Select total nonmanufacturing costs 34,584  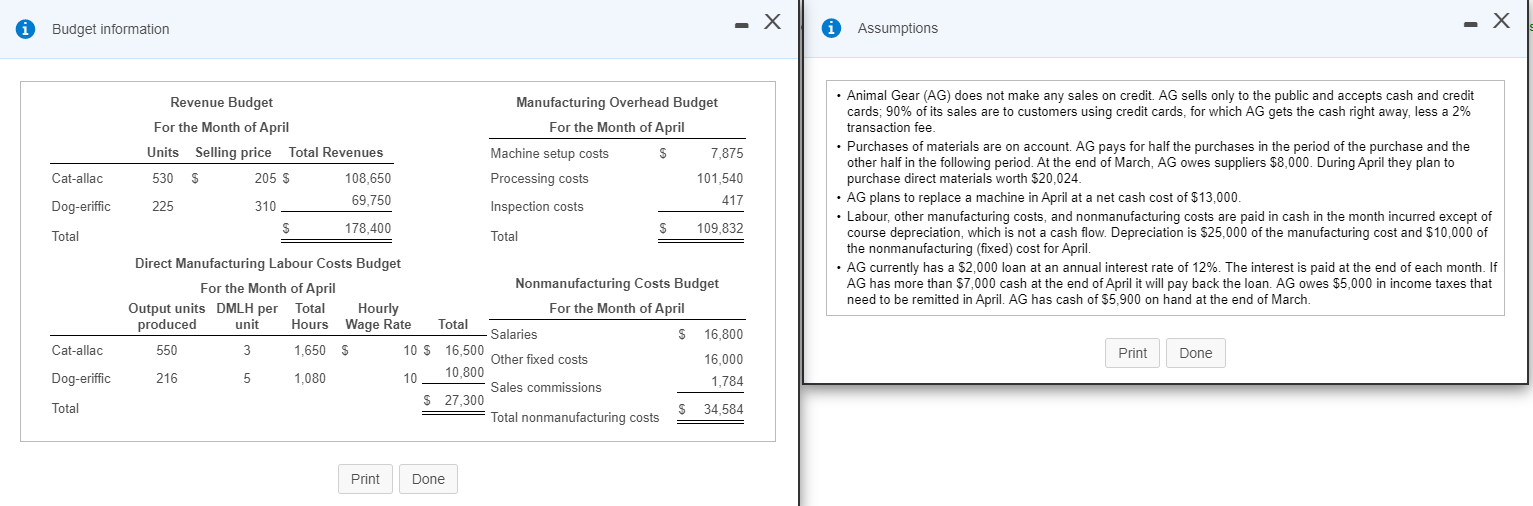click(724, 409)
